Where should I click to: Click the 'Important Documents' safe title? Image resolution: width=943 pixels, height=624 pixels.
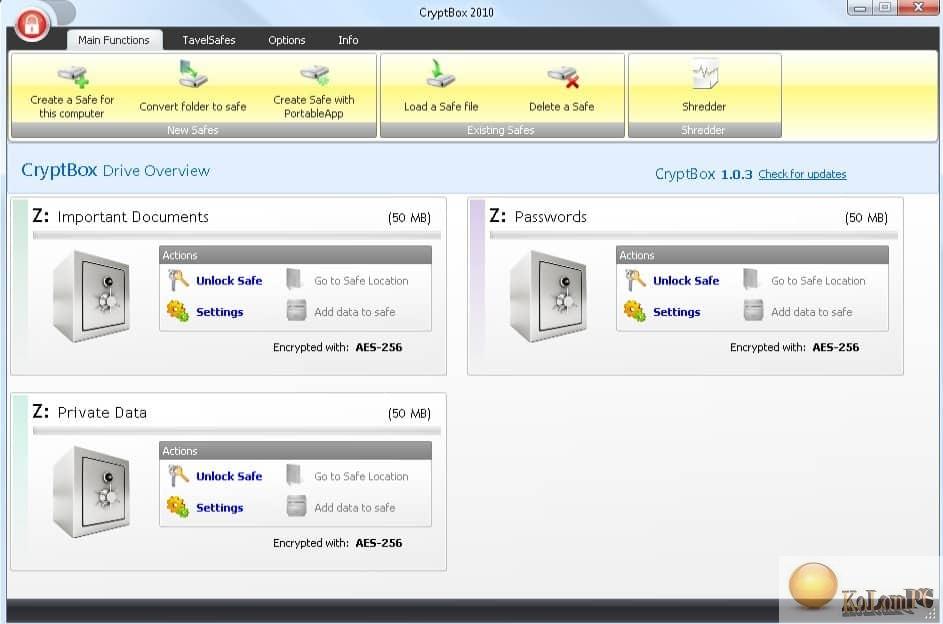coord(133,217)
